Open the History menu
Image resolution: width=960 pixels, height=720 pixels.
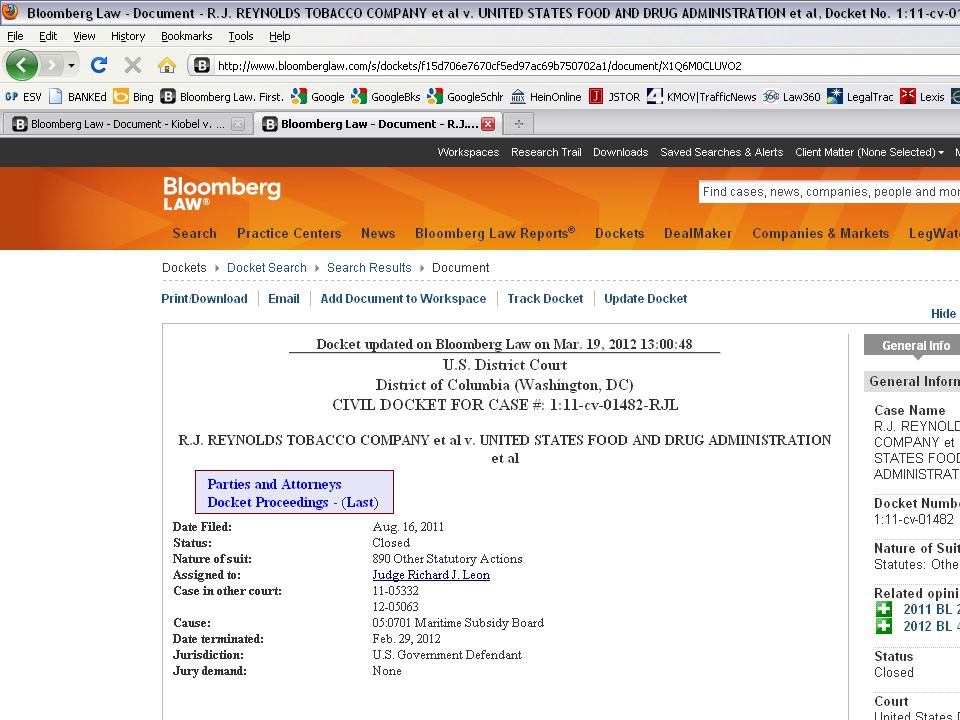[x=128, y=36]
